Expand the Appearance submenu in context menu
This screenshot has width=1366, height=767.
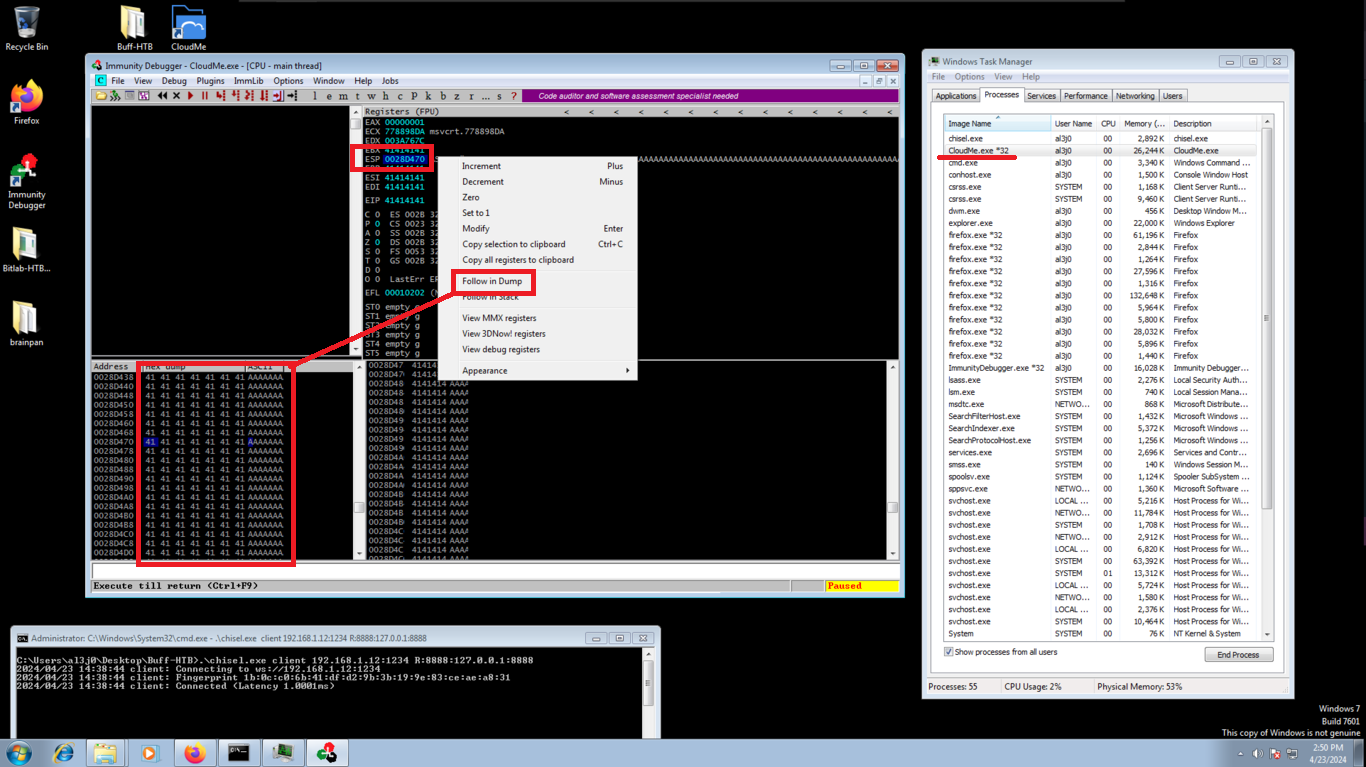[536, 371]
